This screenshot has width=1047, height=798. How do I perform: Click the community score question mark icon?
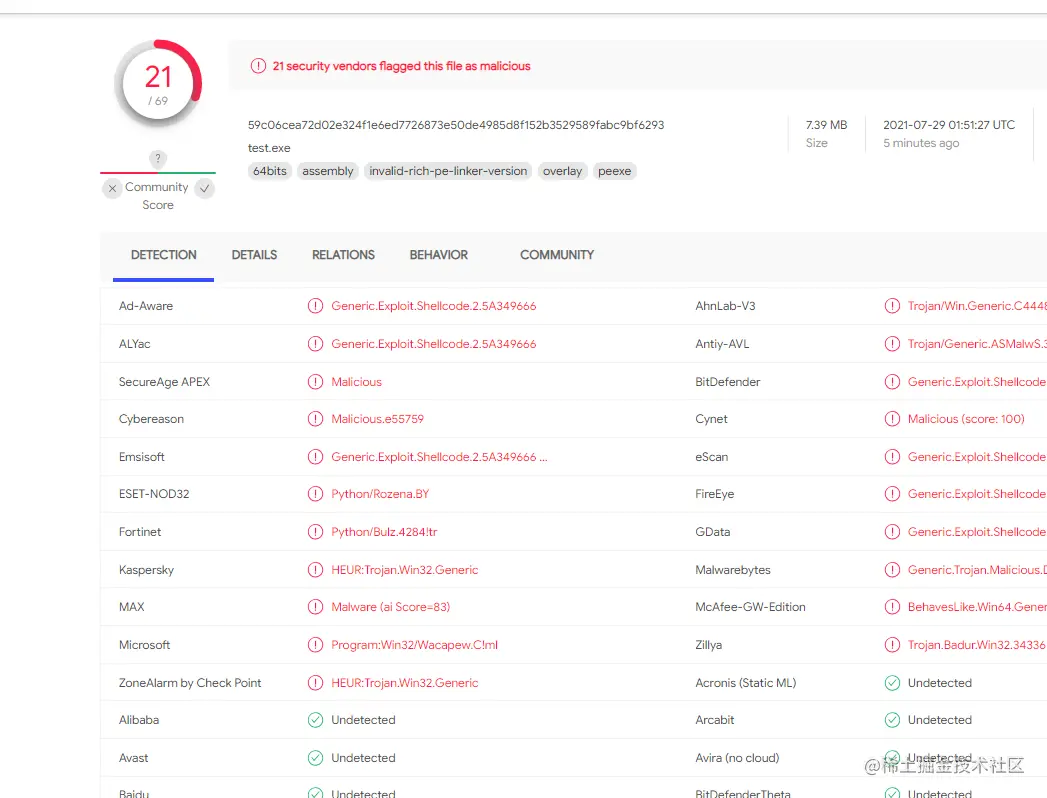coord(158,159)
